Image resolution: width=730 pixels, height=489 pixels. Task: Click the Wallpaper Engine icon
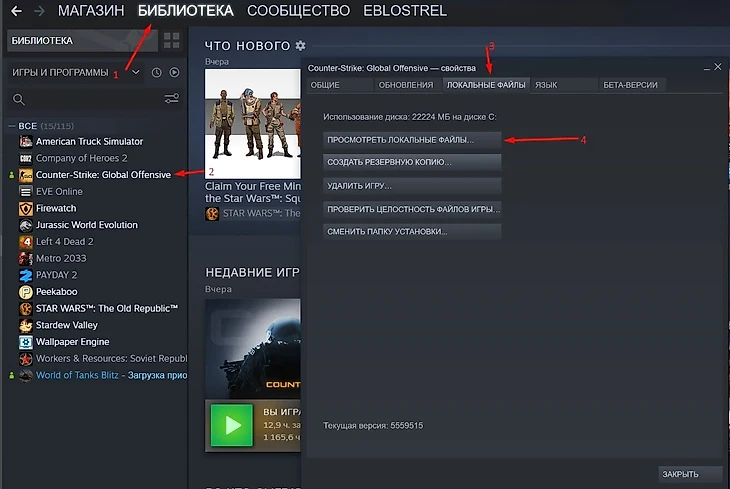tap(26, 342)
